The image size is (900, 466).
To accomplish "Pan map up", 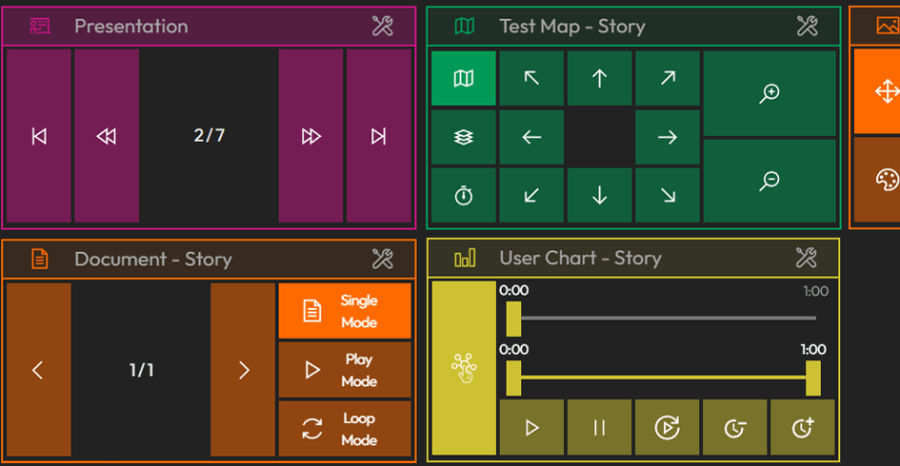I will pyautogui.click(x=600, y=78).
